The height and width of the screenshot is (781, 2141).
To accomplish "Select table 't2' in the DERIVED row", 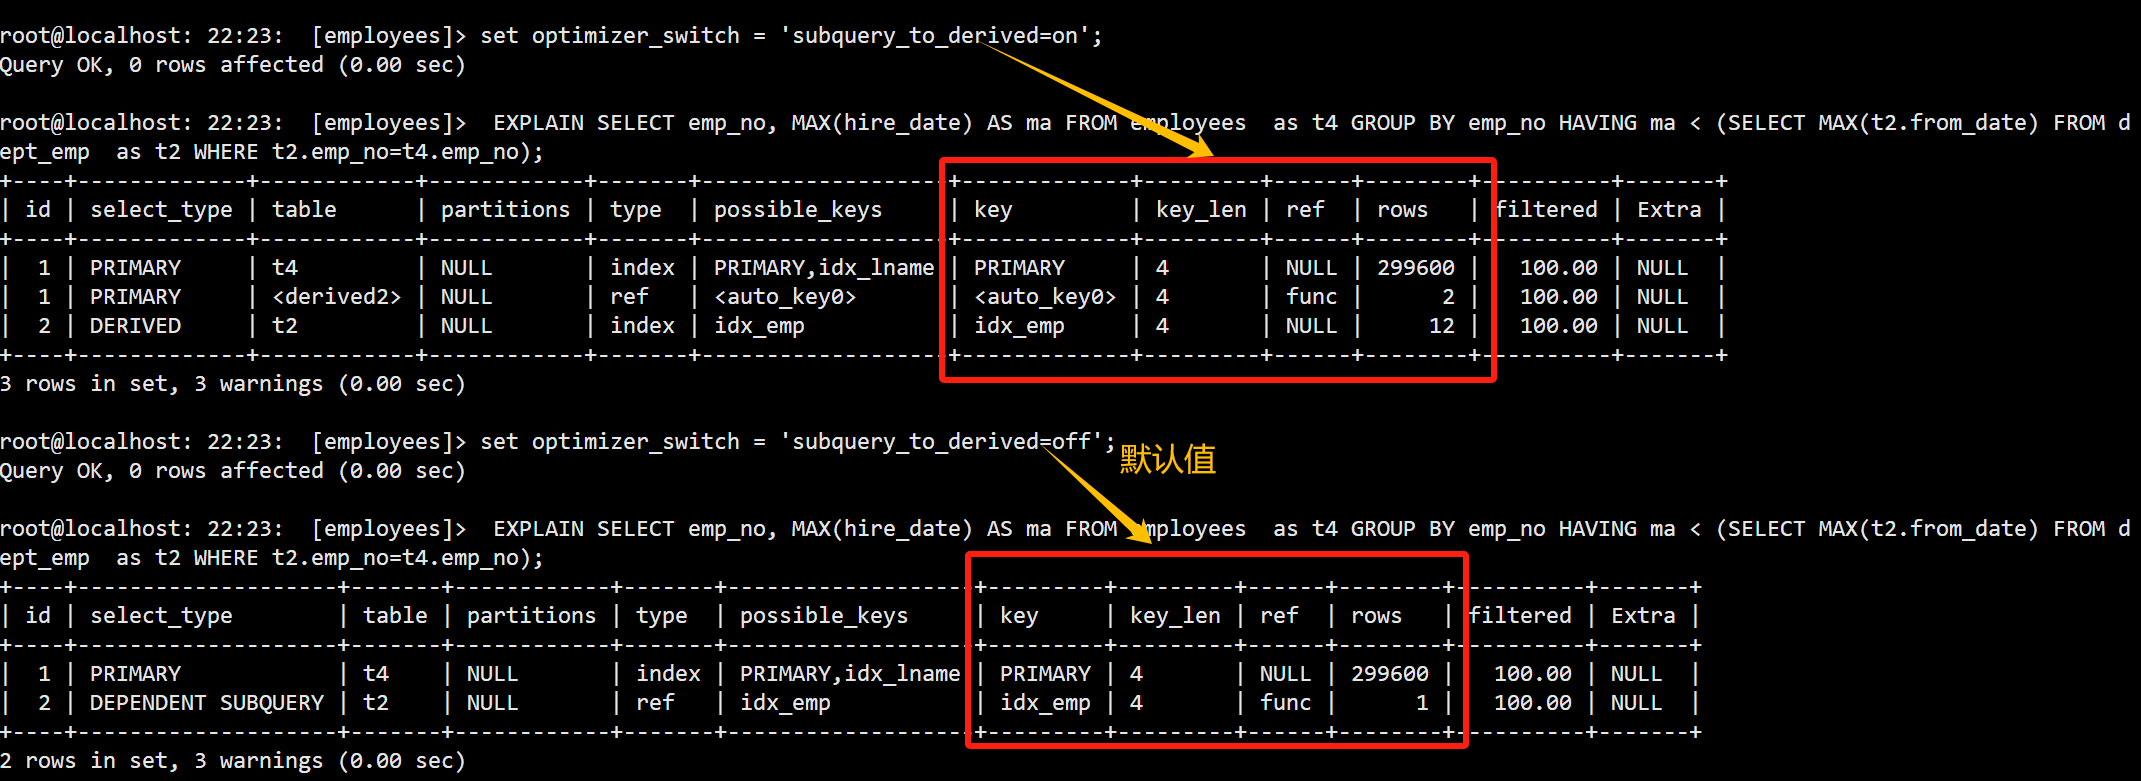I will pyautogui.click(x=285, y=326).
